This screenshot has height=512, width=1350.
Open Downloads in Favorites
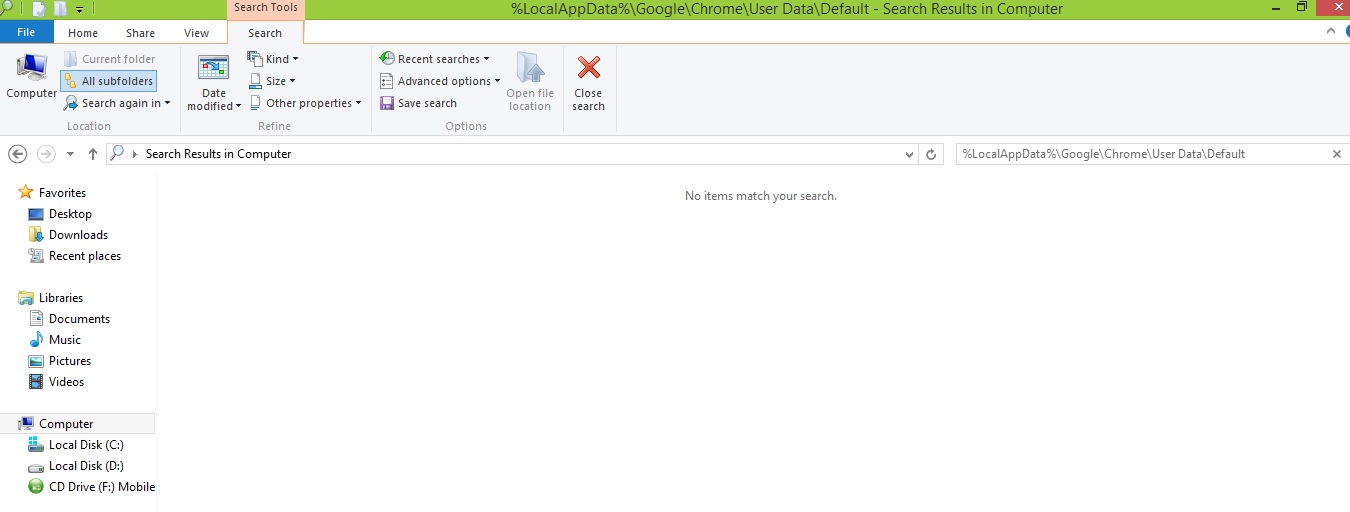click(x=78, y=235)
